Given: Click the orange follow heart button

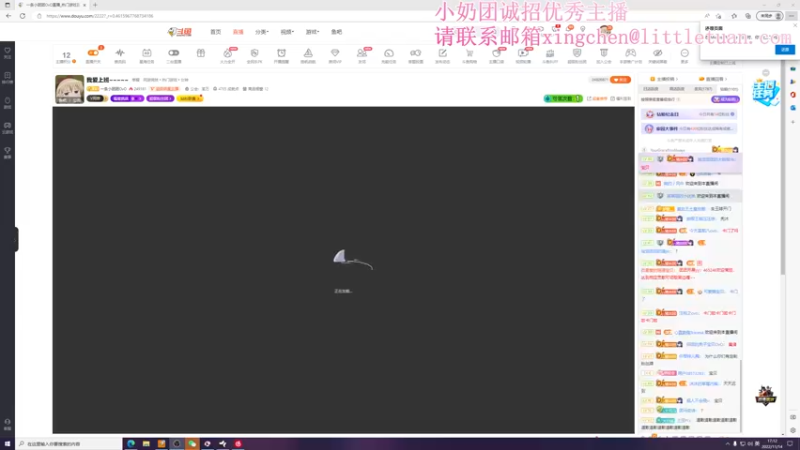Looking at the screenshot, I should [620, 80].
